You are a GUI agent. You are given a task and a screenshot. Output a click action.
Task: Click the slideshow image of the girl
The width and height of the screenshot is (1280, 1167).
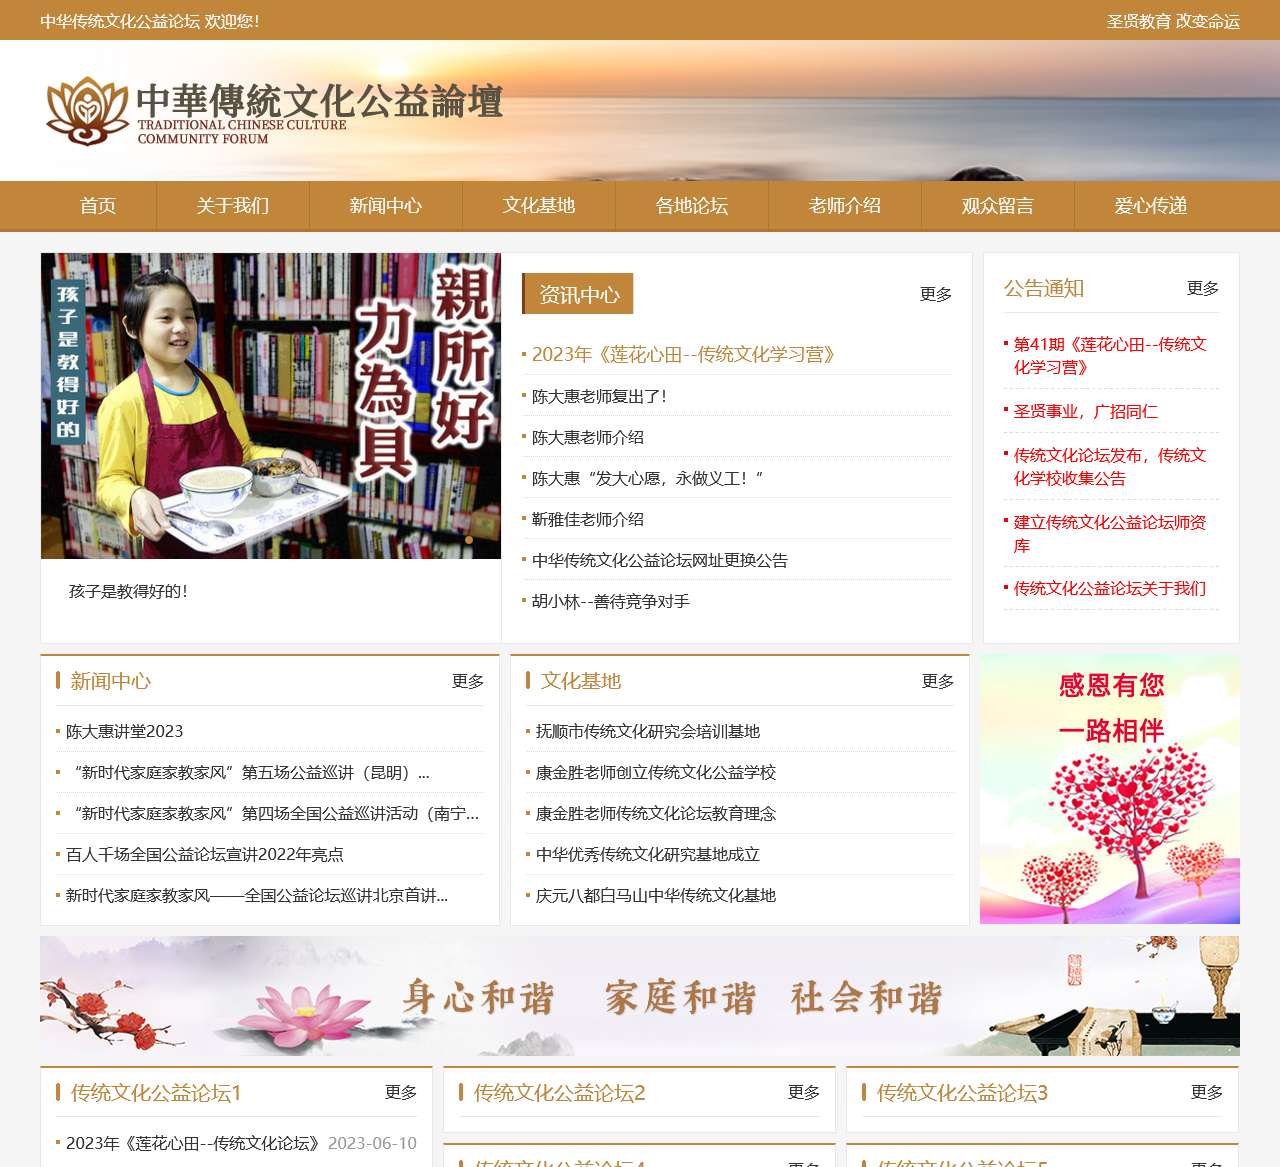(x=270, y=405)
